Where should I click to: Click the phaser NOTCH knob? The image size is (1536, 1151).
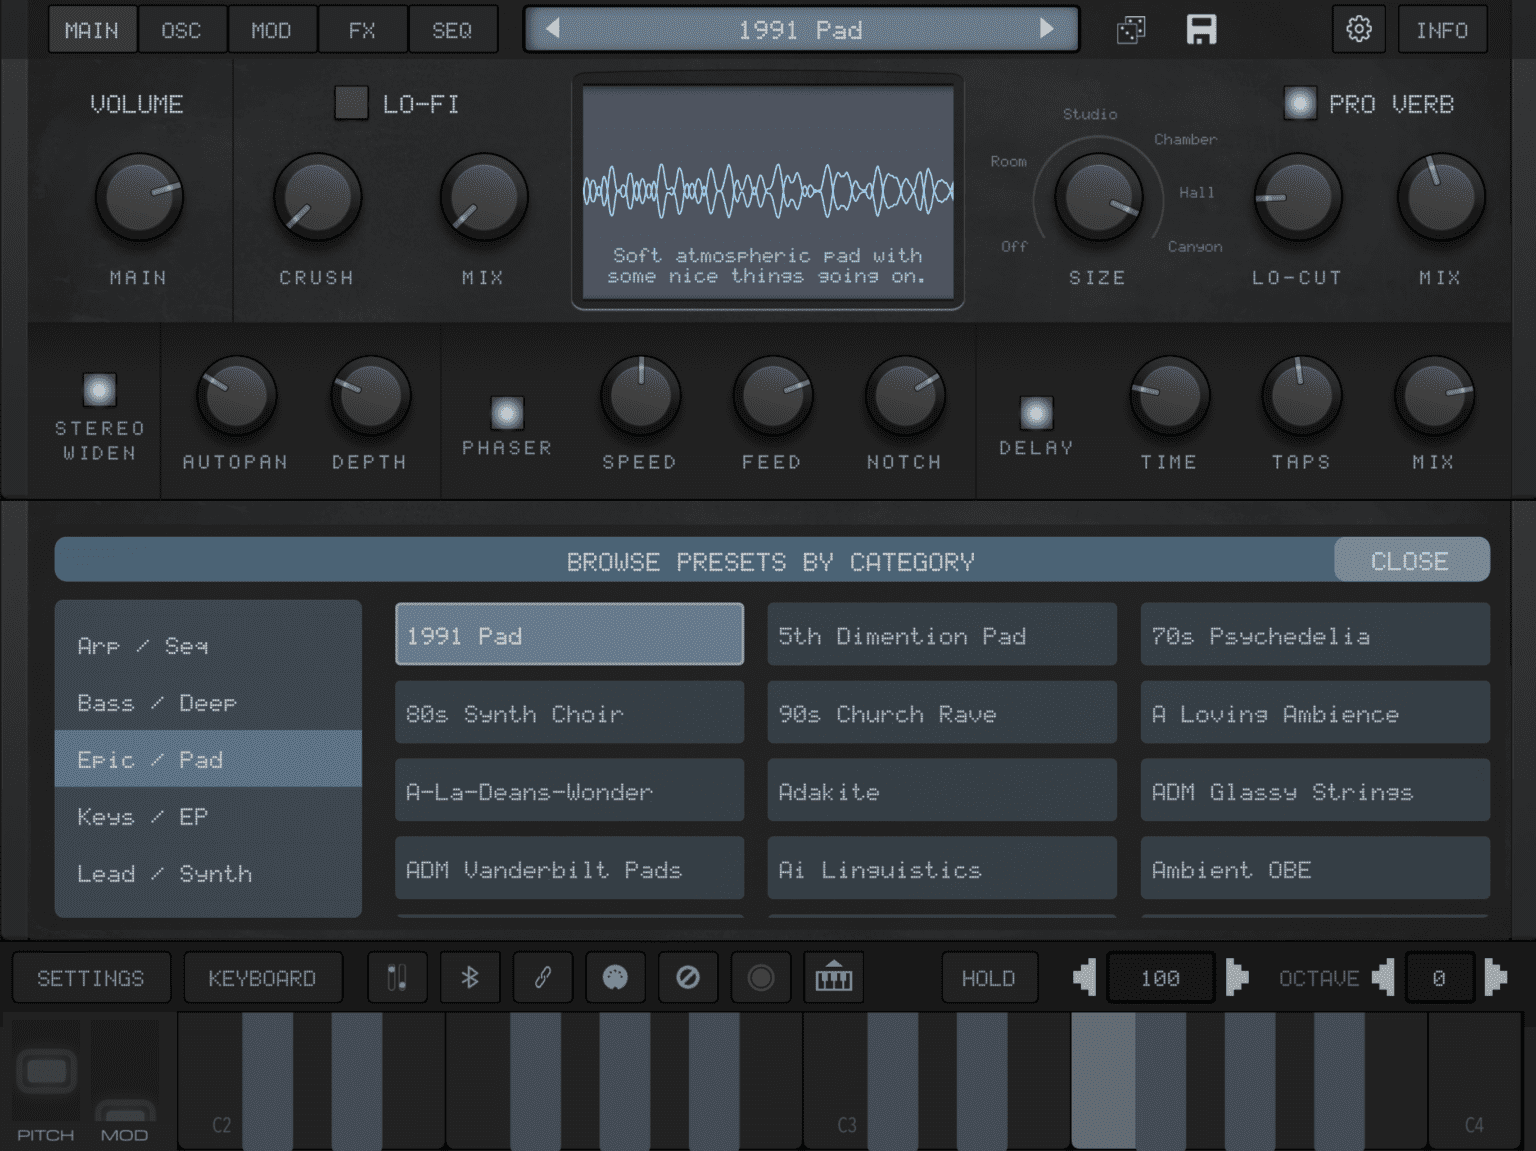click(x=904, y=396)
